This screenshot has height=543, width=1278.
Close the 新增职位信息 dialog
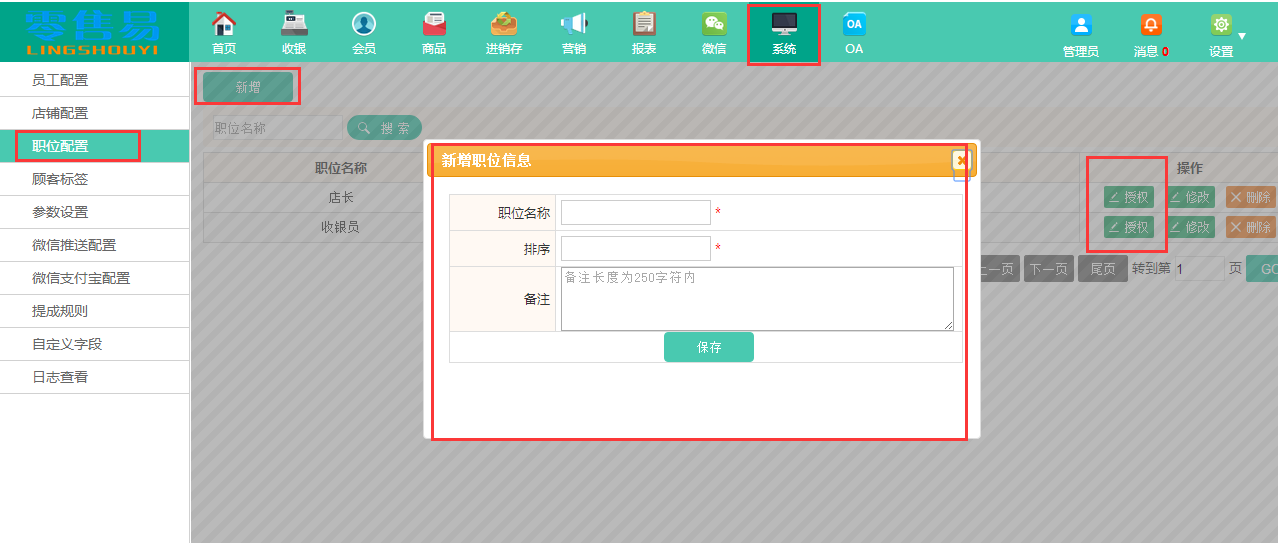[961, 160]
